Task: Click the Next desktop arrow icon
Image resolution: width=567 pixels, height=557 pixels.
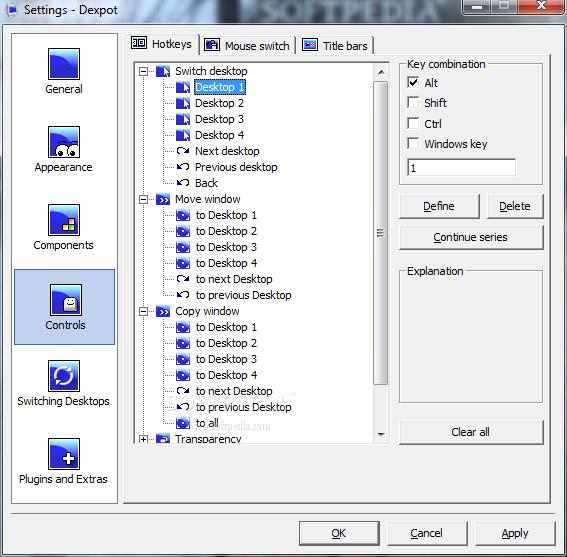Action: [x=183, y=151]
